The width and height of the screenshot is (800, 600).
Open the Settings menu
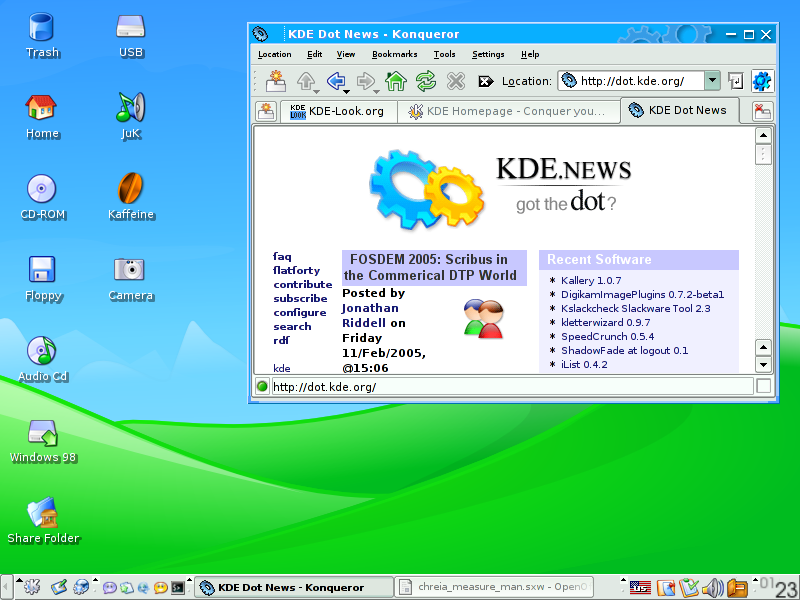488,54
